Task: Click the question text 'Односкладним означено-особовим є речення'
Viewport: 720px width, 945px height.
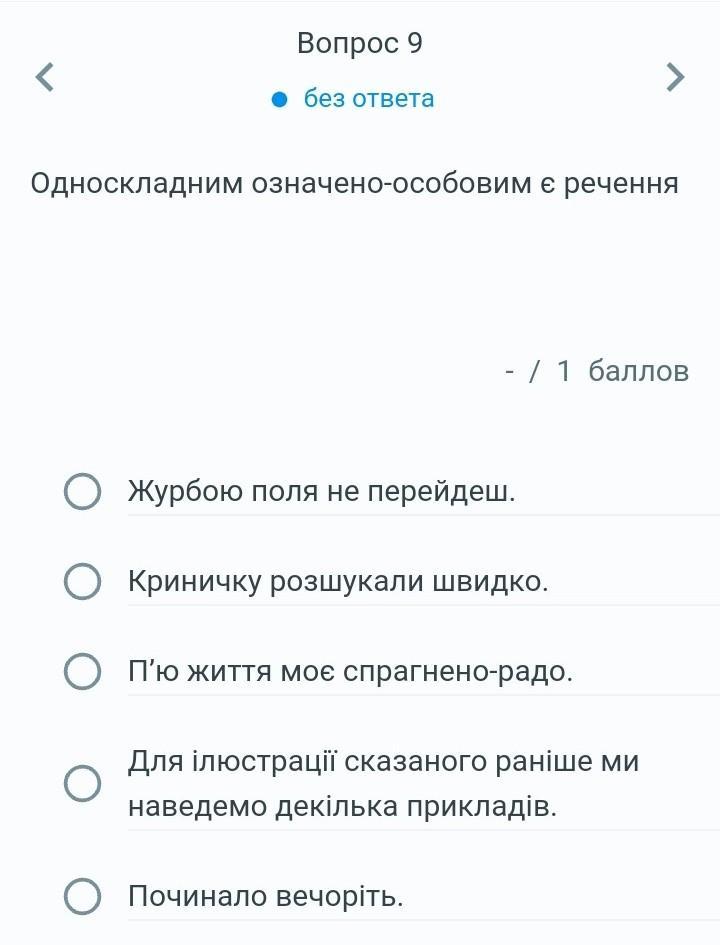Action: click(x=355, y=185)
